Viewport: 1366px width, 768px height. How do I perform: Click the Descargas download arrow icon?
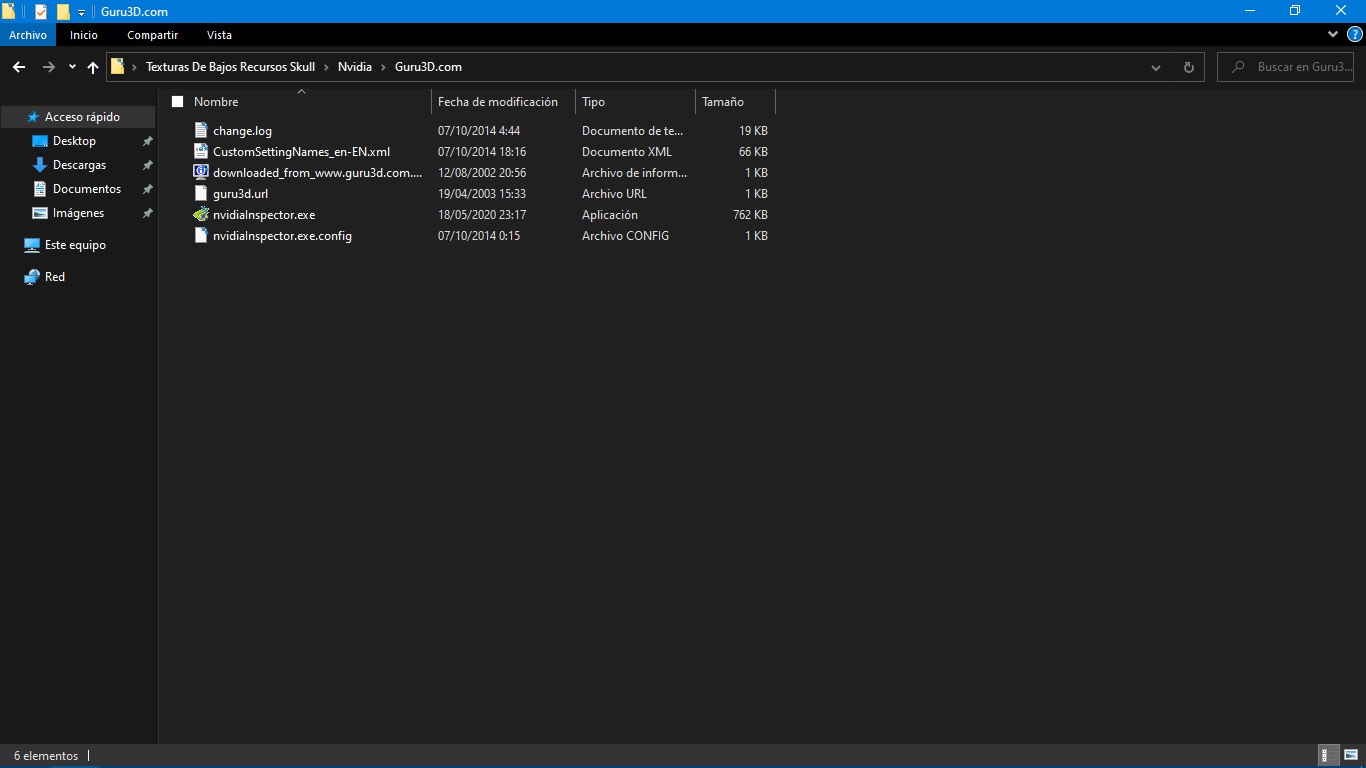(40, 165)
